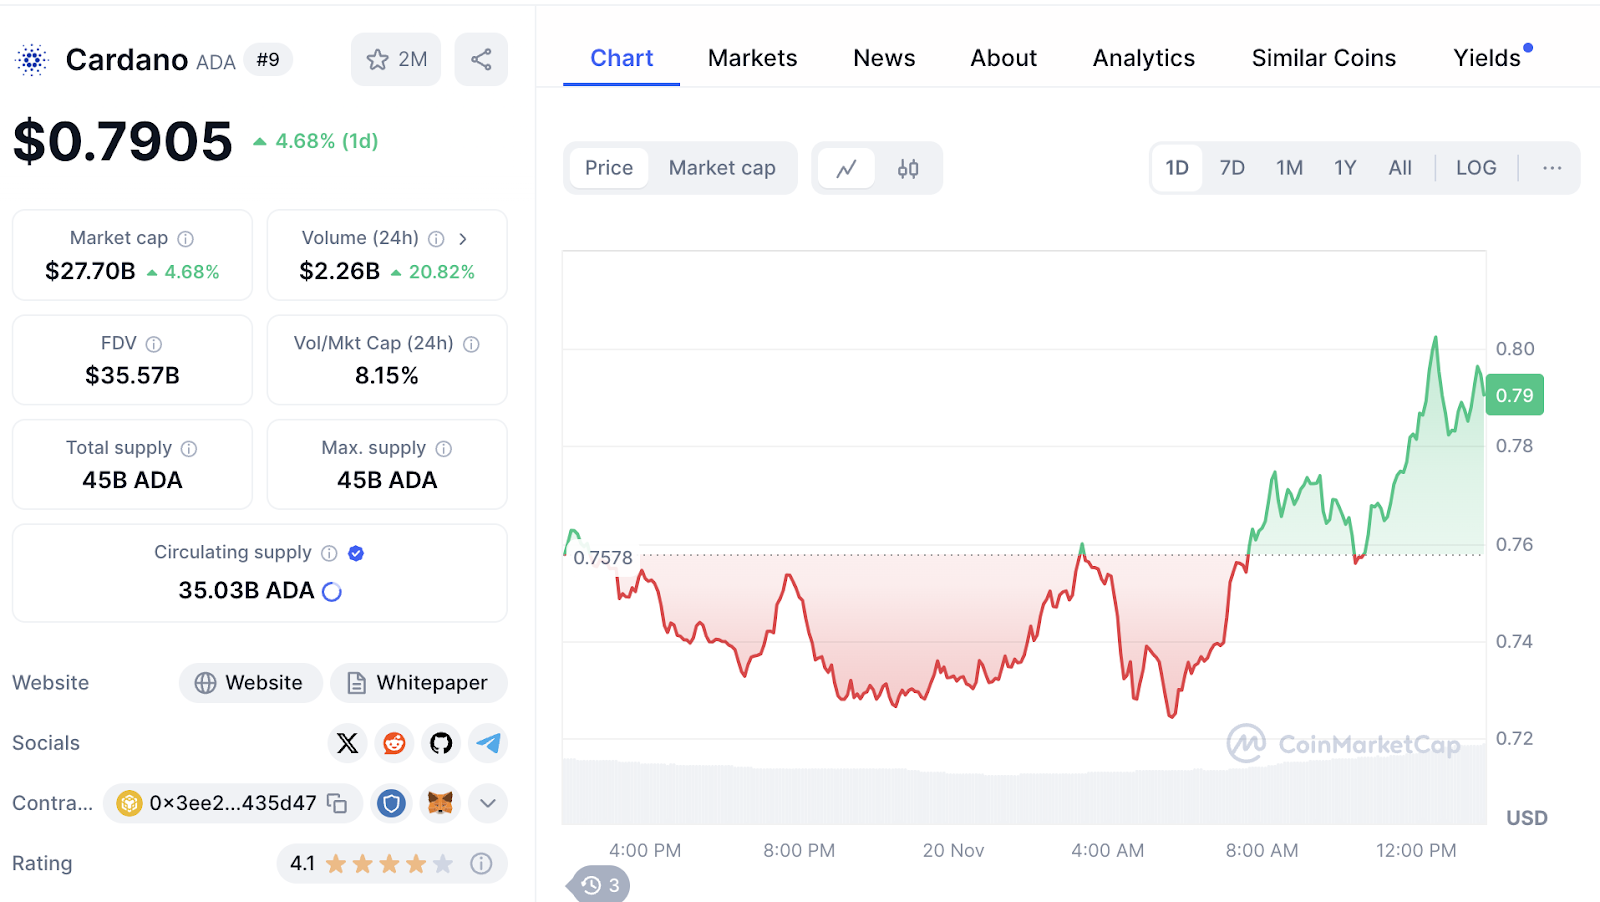
Task: Click the chart history events badge
Action: pos(601,885)
